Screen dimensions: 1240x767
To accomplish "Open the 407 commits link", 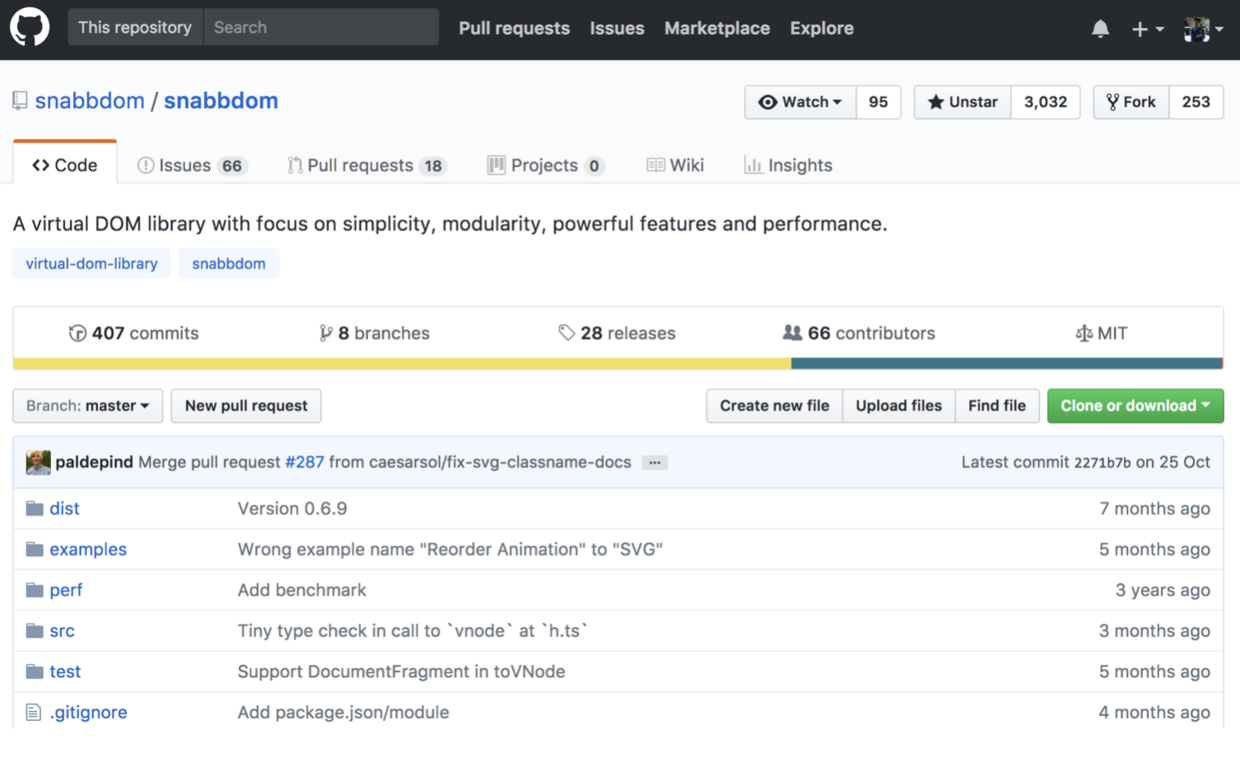I will [134, 333].
